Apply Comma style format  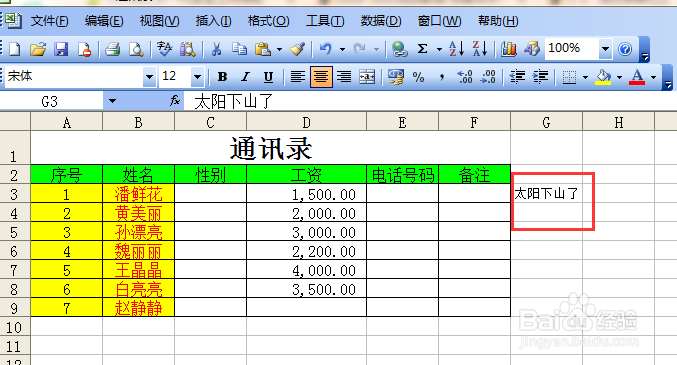coord(441,77)
